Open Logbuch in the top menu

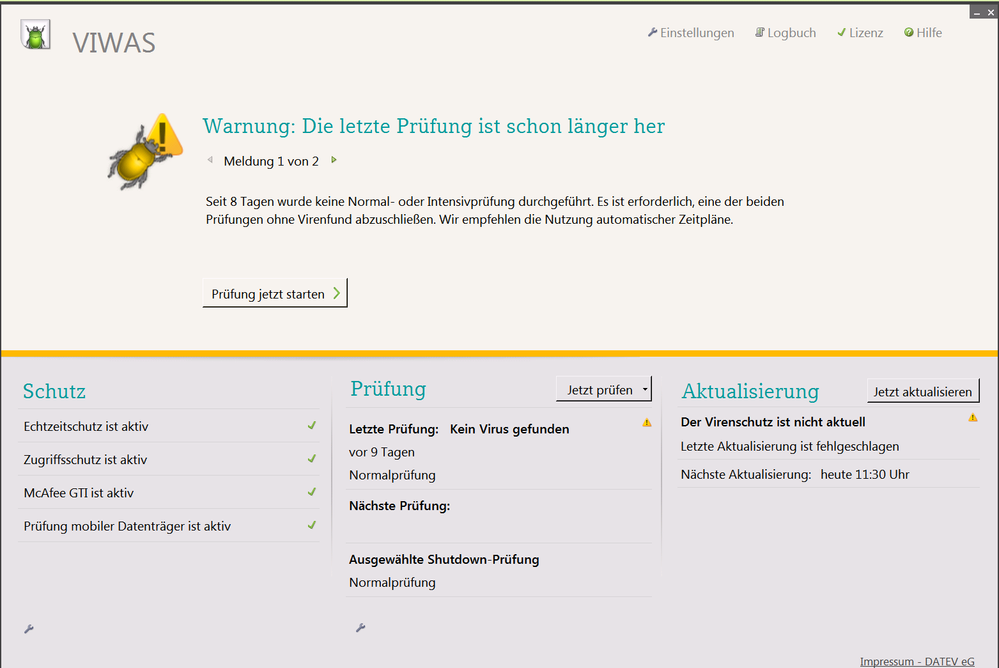click(x=785, y=33)
